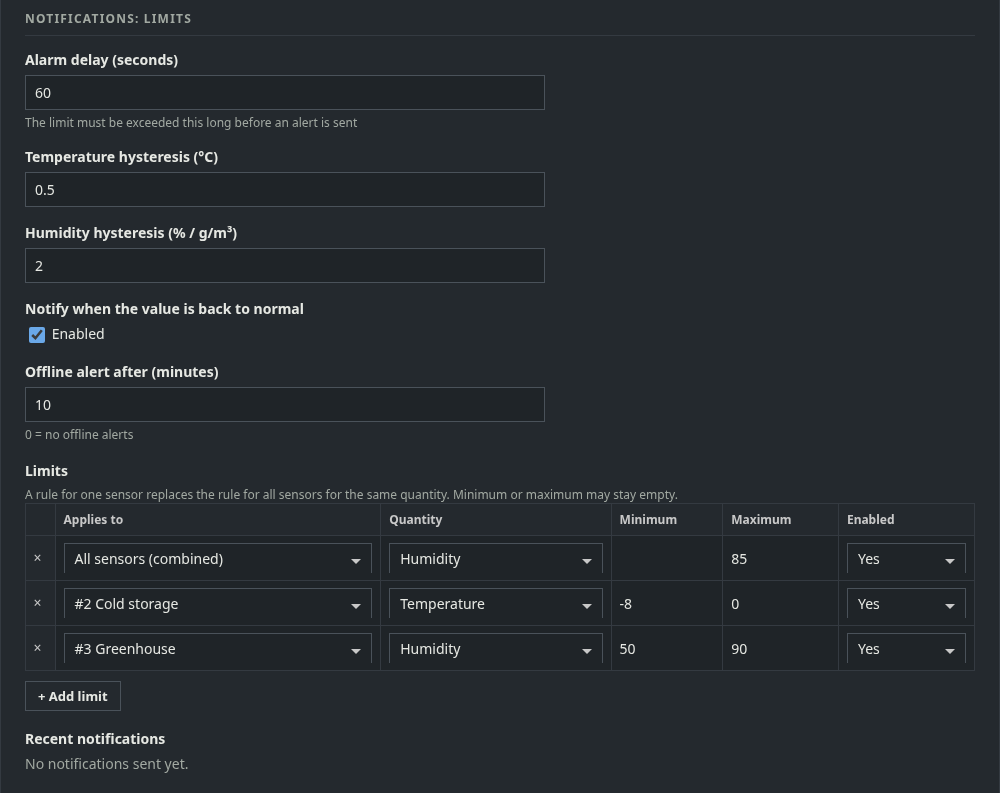Open the #3 Greenhouse sensor dropdown
The height and width of the screenshot is (793, 1000).
[x=217, y=649]
